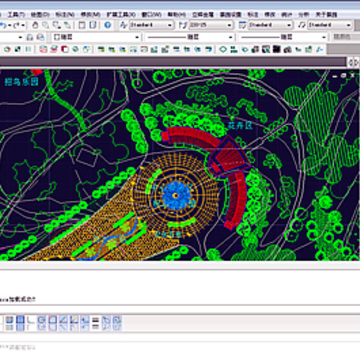Click the 花卉区 label in drawing

click(240, 125)
